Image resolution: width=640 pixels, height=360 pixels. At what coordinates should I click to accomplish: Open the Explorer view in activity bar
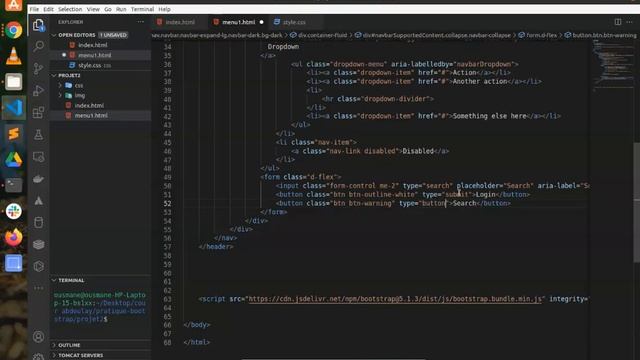pyautogui.click(x=38, y=25)
